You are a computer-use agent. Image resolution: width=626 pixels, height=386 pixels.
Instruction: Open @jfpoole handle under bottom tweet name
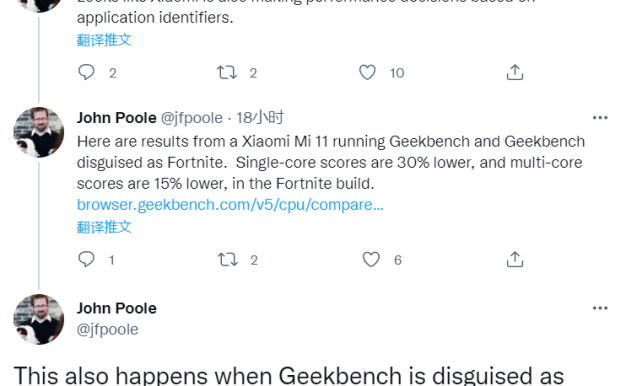point(107,330)
